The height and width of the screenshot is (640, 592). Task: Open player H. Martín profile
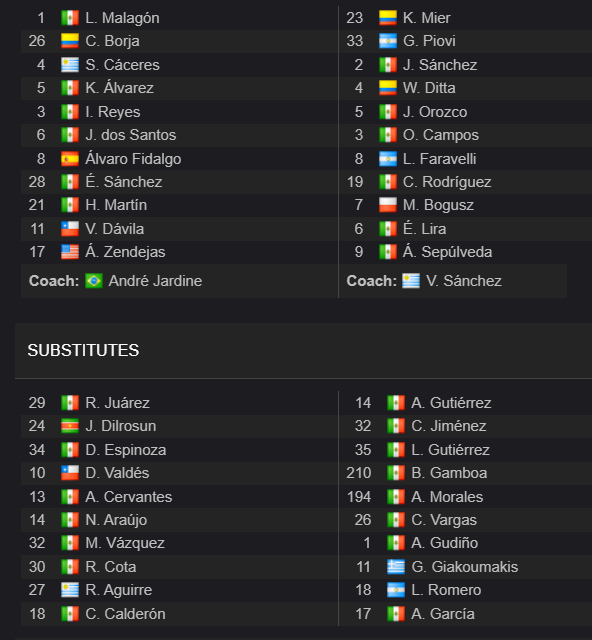tap(116, 205)
